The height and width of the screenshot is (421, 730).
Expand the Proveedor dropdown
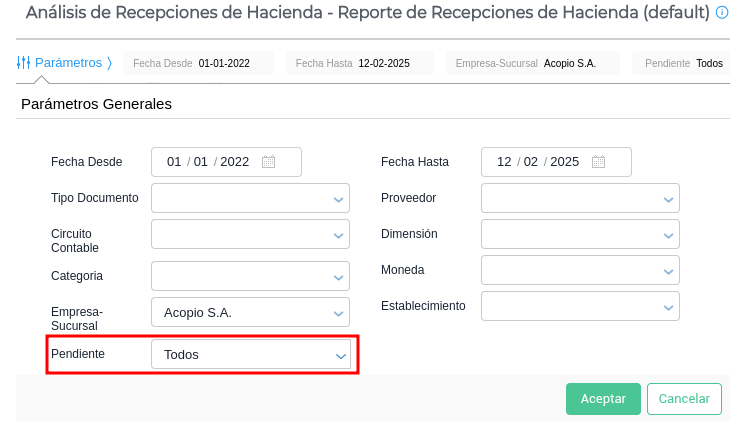(580, 198)
